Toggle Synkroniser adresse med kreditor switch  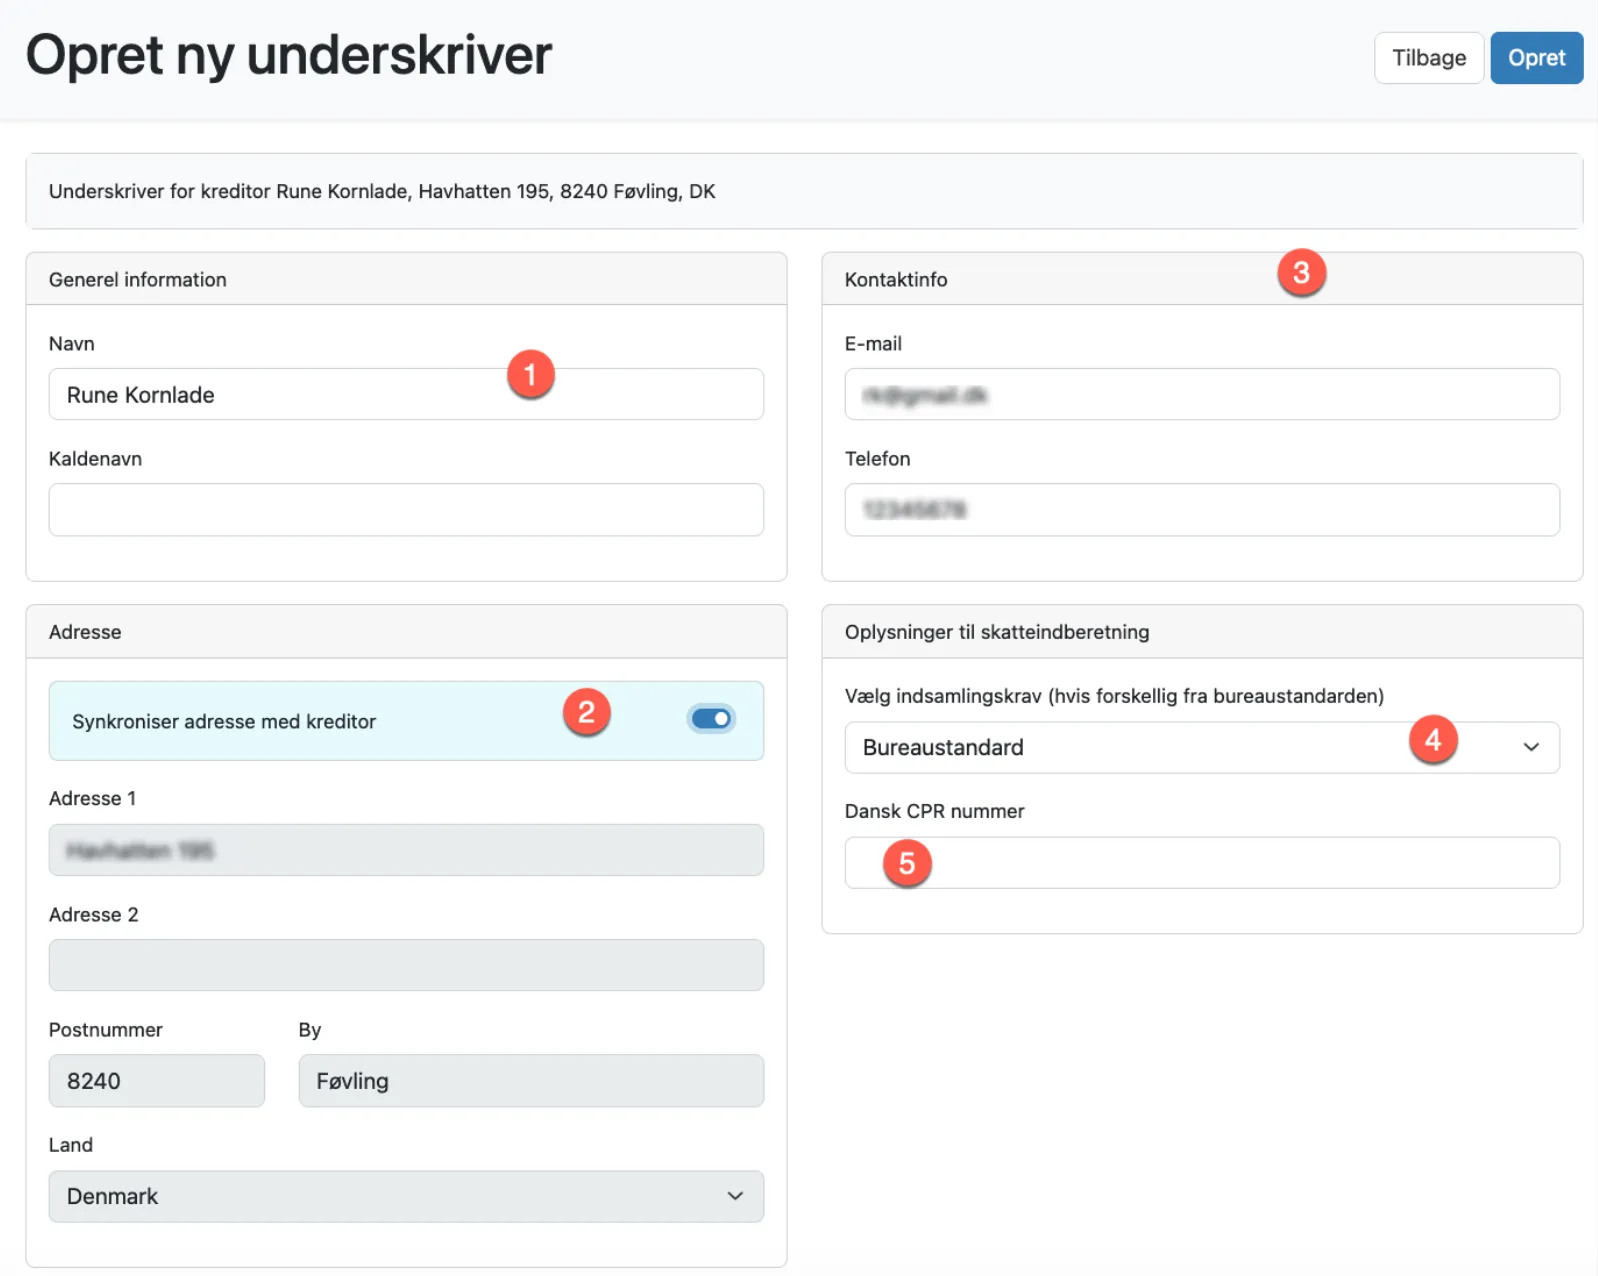tap(711, 719)
